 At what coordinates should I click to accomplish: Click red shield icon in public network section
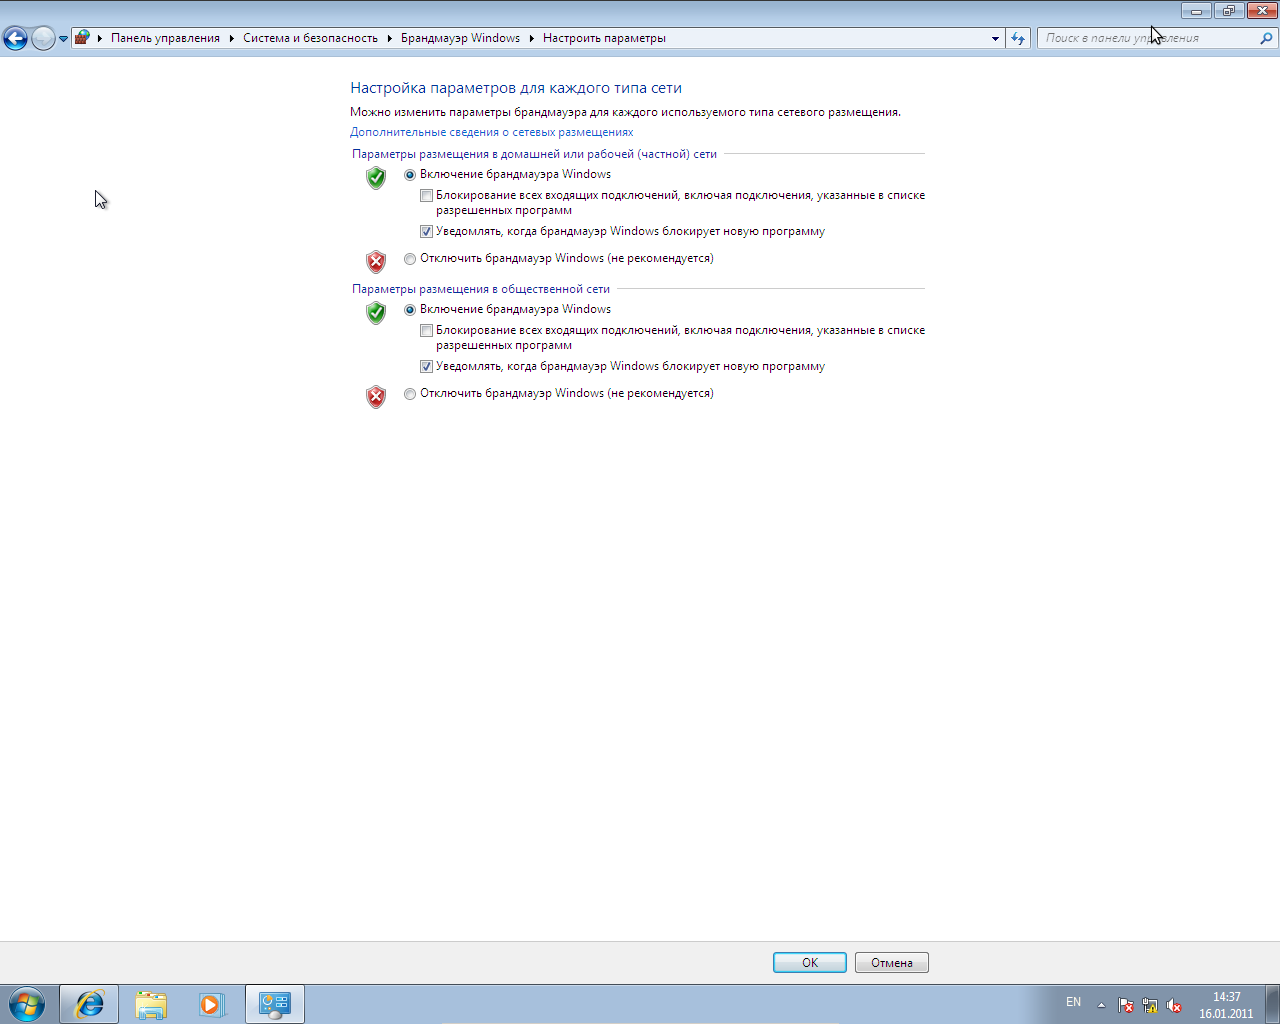tap(376, 397)
